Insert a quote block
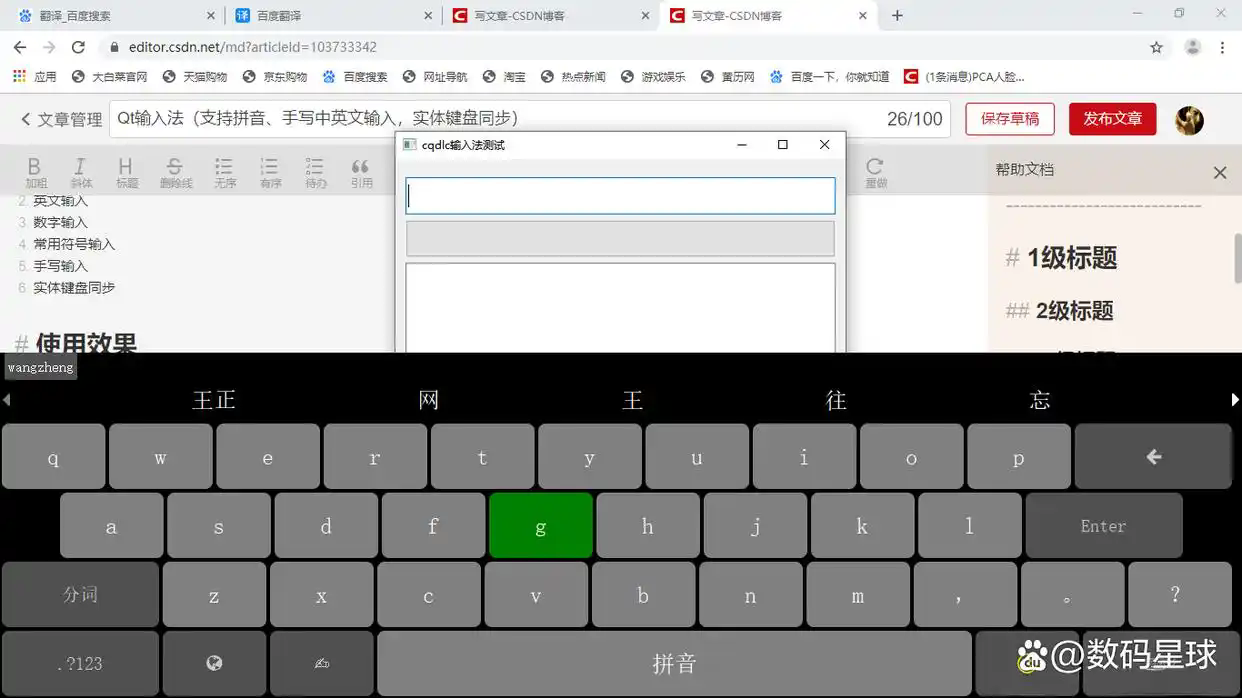The width and height of the screenshot is (1242, 698). [360, 171]
